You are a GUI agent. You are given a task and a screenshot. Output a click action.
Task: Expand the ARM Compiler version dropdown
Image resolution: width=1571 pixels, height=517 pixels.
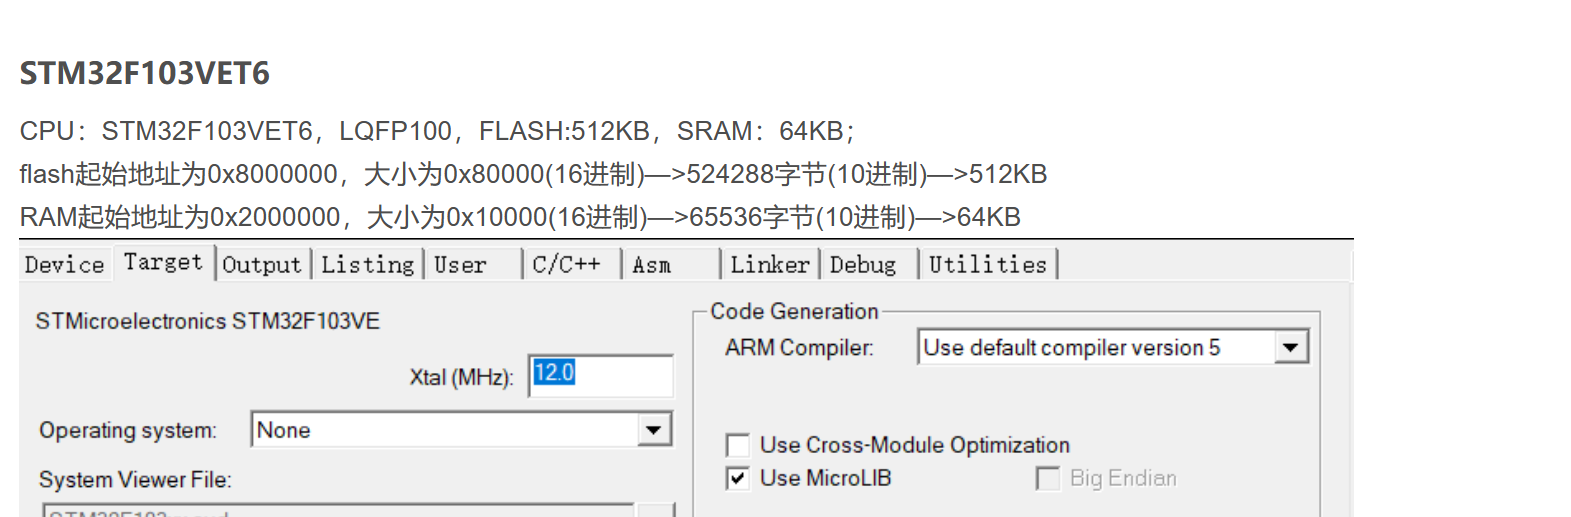[x=1291, y=347]
